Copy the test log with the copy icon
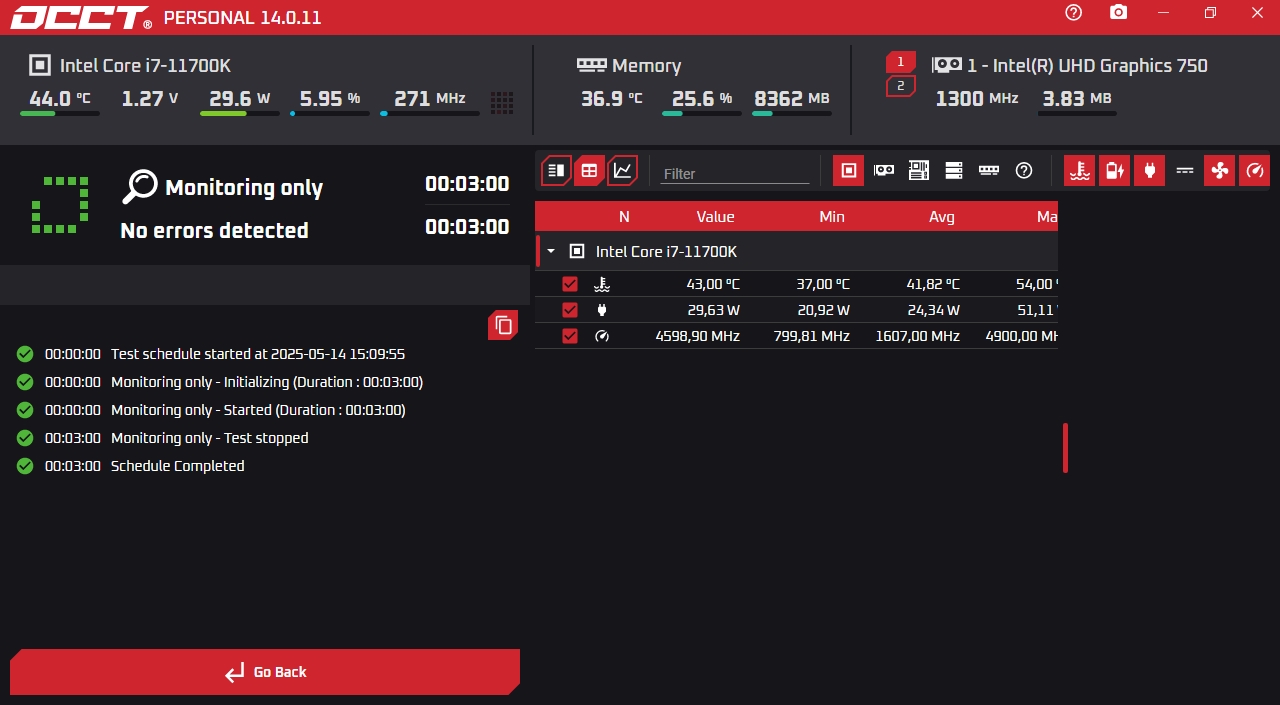This screenshot has height=705, width=1280. tap(504, 325)
